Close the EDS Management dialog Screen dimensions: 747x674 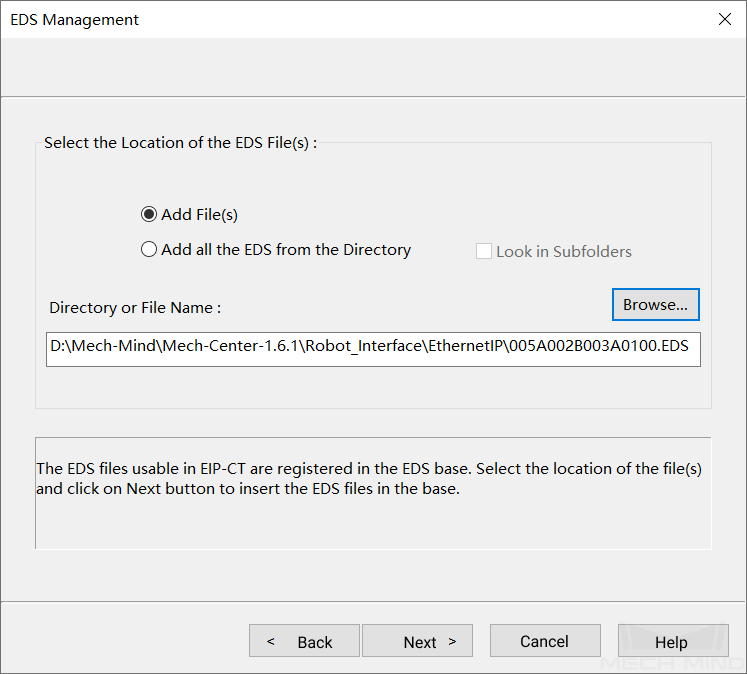pyautogui.click(x=724, y=19)
